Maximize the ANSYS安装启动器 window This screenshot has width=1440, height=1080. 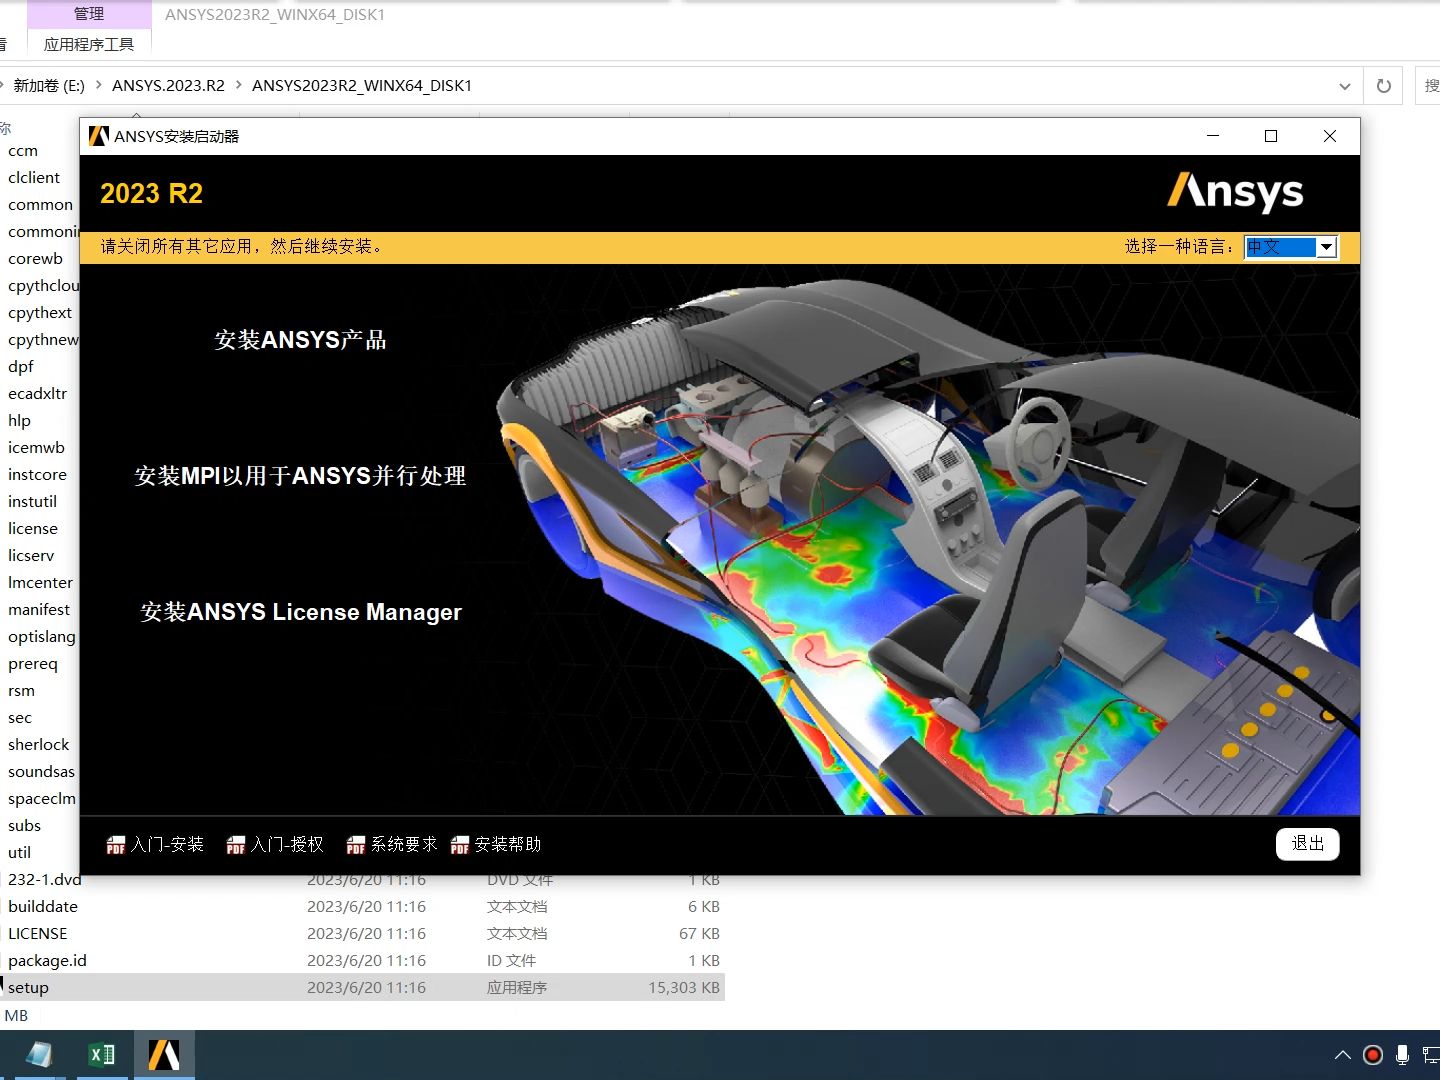click(x=1271, y=136)
